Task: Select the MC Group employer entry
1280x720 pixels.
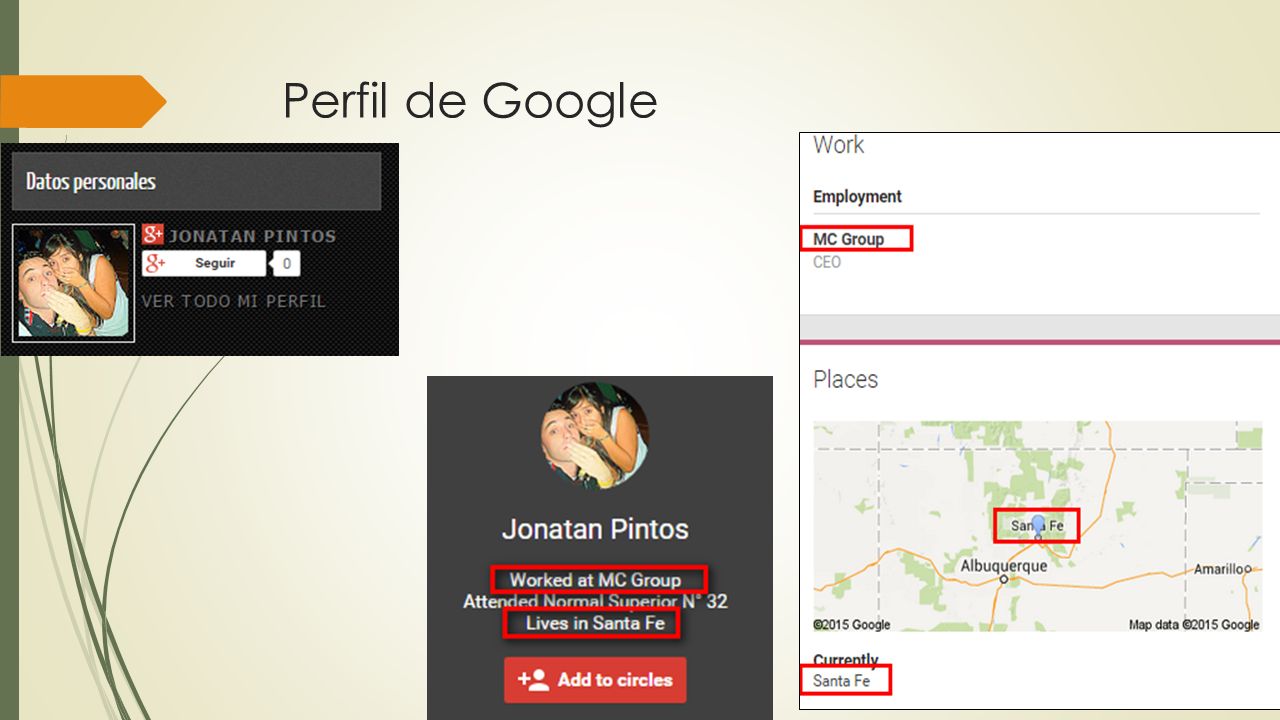Action: (x=849, y=239)
